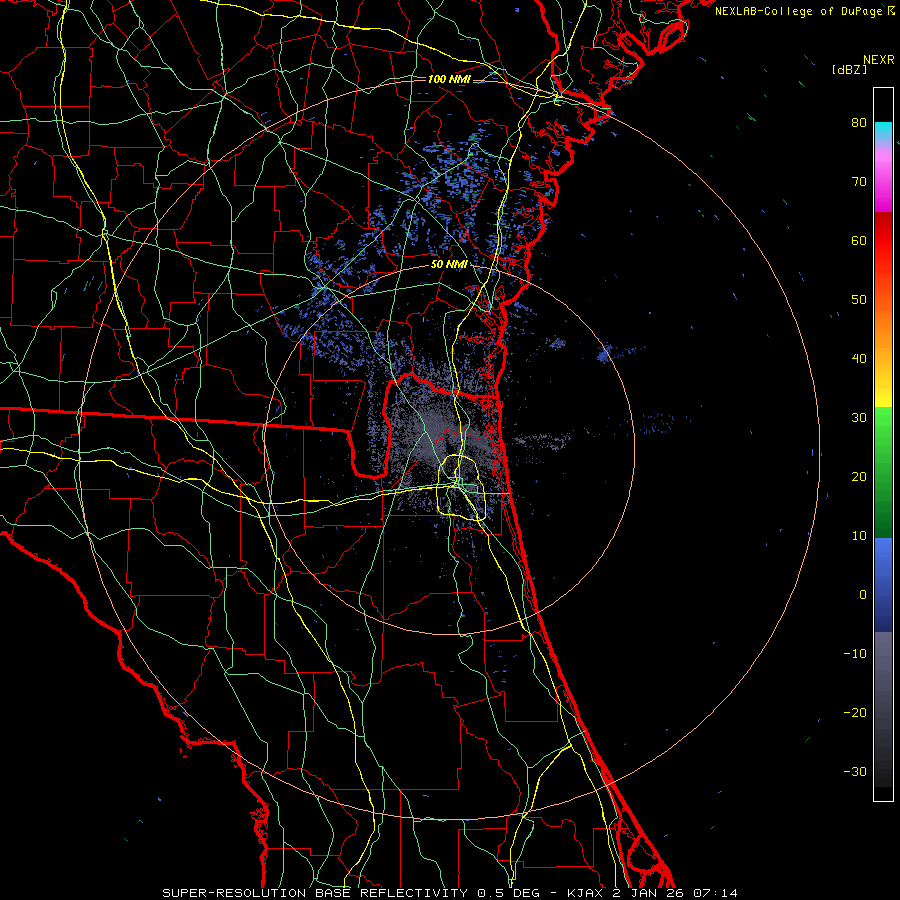900x900 pixels.
Task: Click the green band of the color scale
Action: (x=883, y=472)
